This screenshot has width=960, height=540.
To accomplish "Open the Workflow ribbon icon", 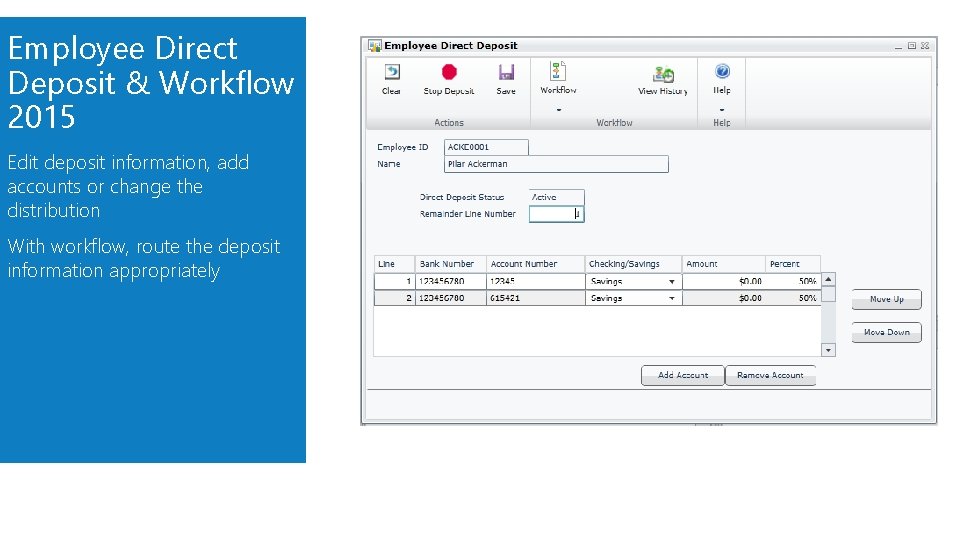I will click(x=558, y=71).
